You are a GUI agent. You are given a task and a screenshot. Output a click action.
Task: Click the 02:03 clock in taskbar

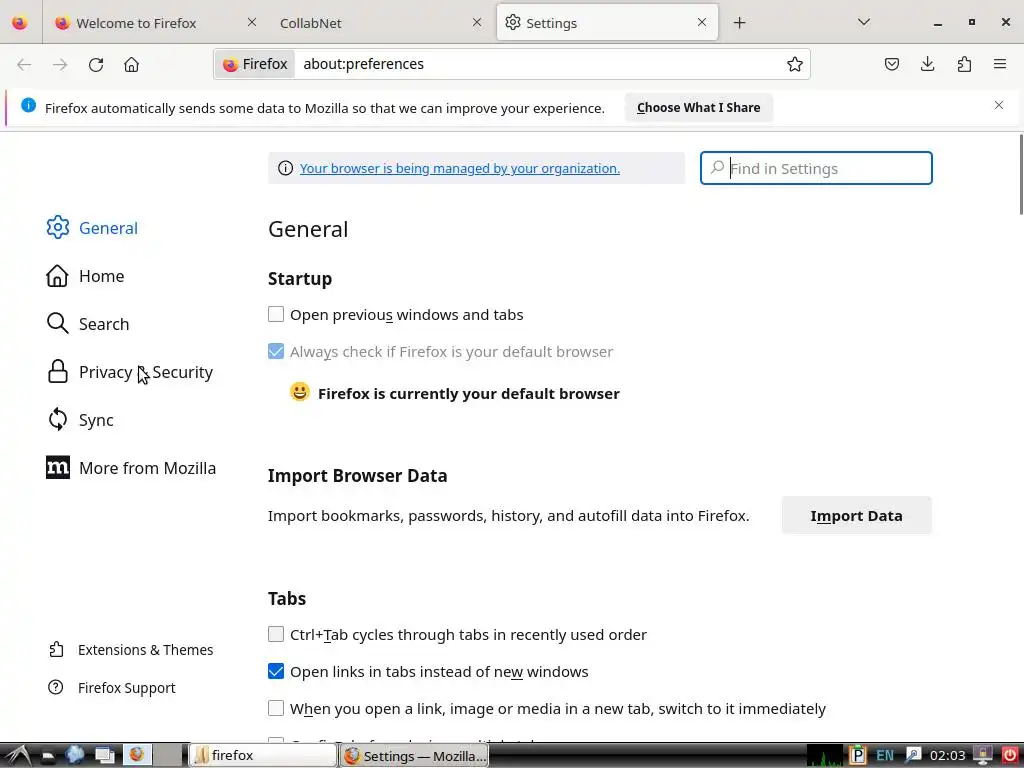pyautogui.click(x=947, y=756)
